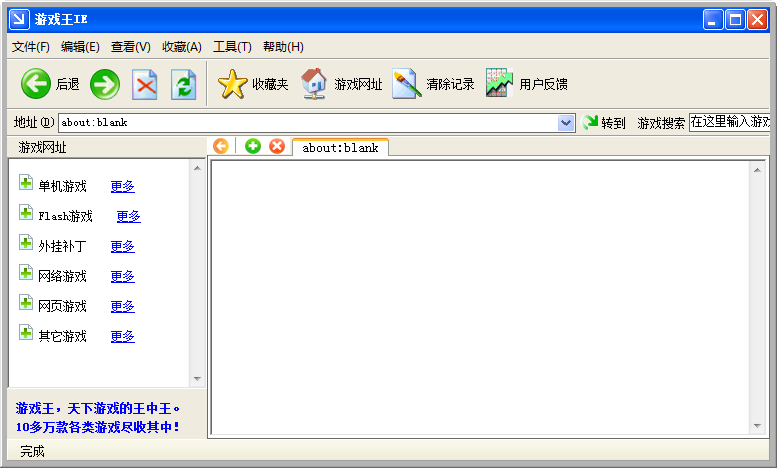Click the green Back arrow icon

(x=36, y=84)
